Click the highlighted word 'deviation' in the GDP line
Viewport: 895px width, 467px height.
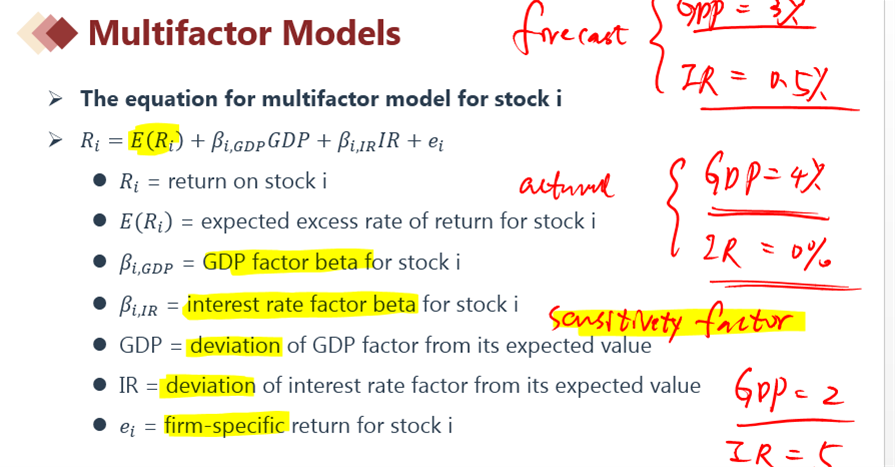235,346
